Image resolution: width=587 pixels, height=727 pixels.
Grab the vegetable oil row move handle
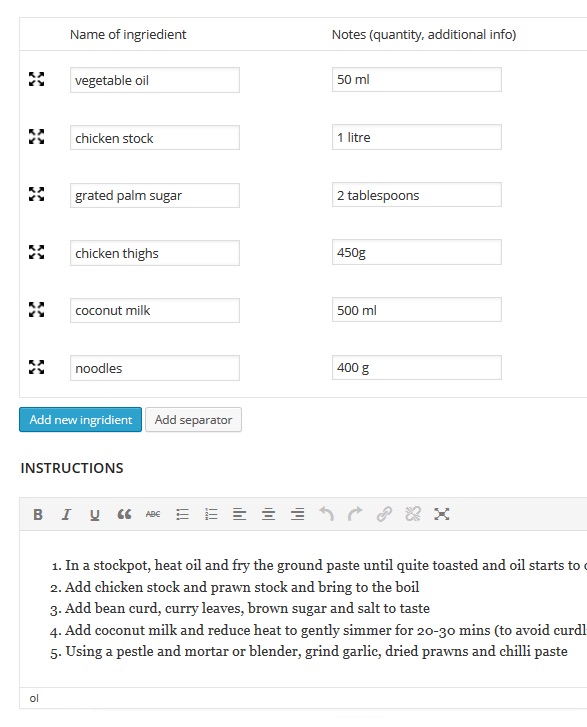pos(37,79)
